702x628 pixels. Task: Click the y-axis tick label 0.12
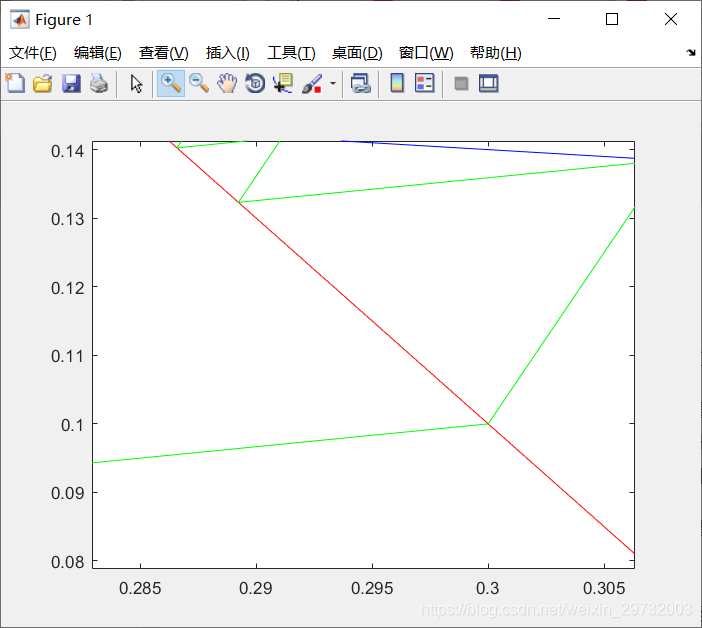[67, 288]
